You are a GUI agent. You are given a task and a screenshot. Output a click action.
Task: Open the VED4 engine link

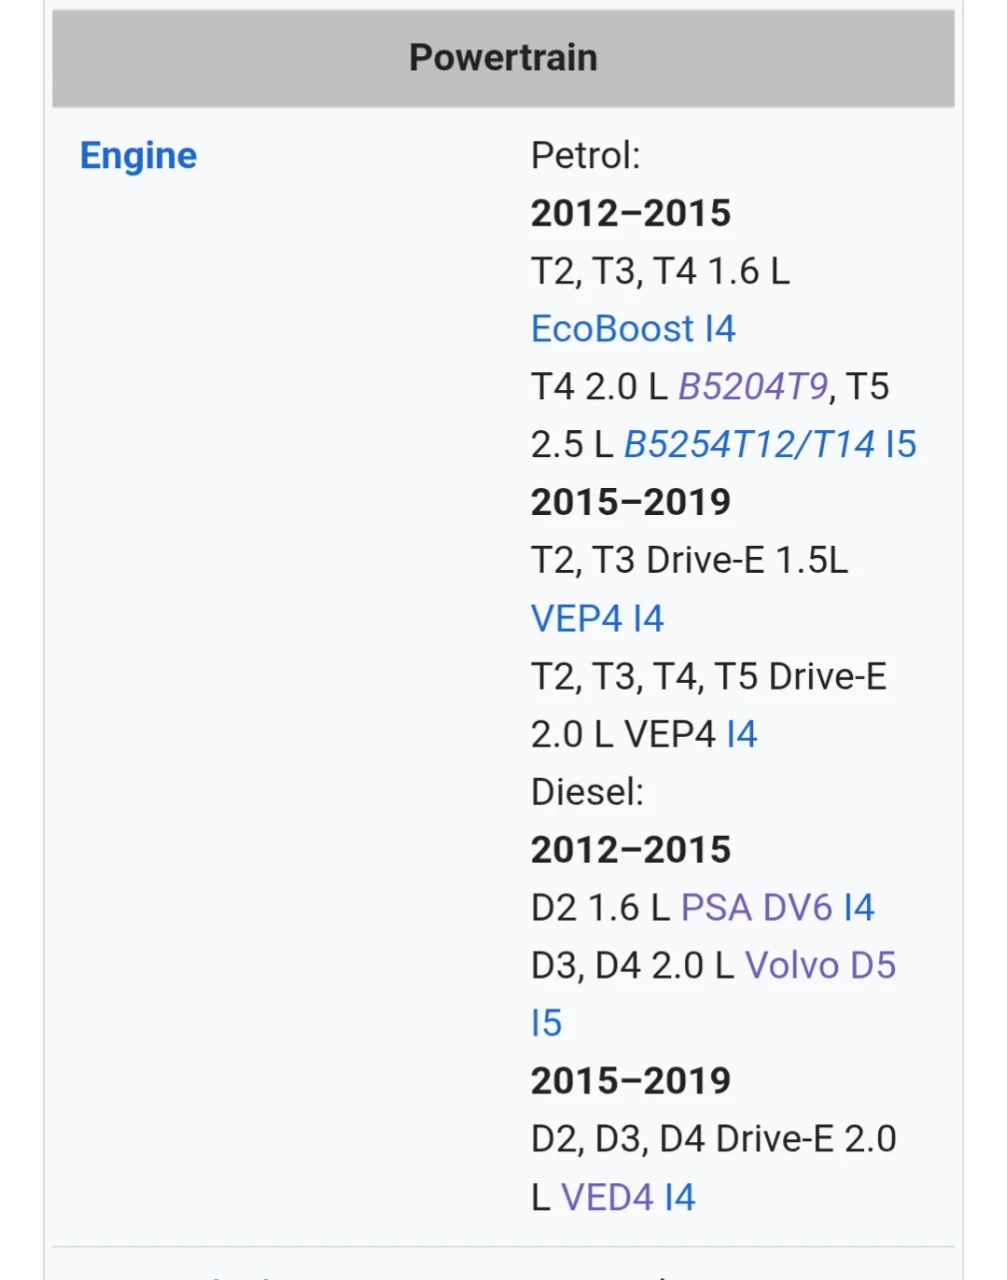tap(607, 1197)
